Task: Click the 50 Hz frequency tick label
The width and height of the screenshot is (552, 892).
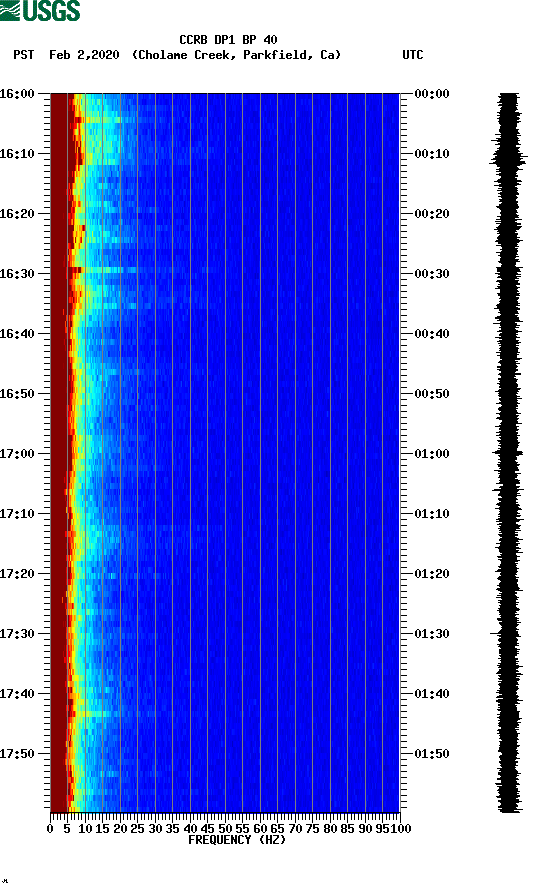Action: point(225,828)
